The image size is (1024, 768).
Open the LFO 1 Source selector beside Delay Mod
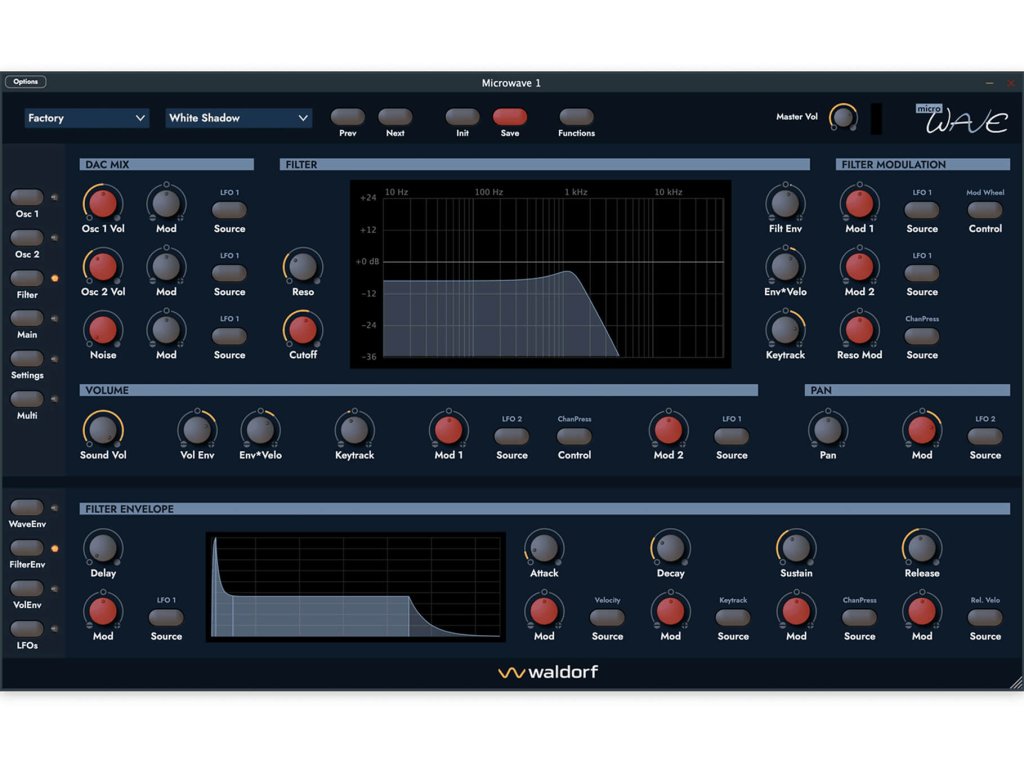[x=166, y=617]
